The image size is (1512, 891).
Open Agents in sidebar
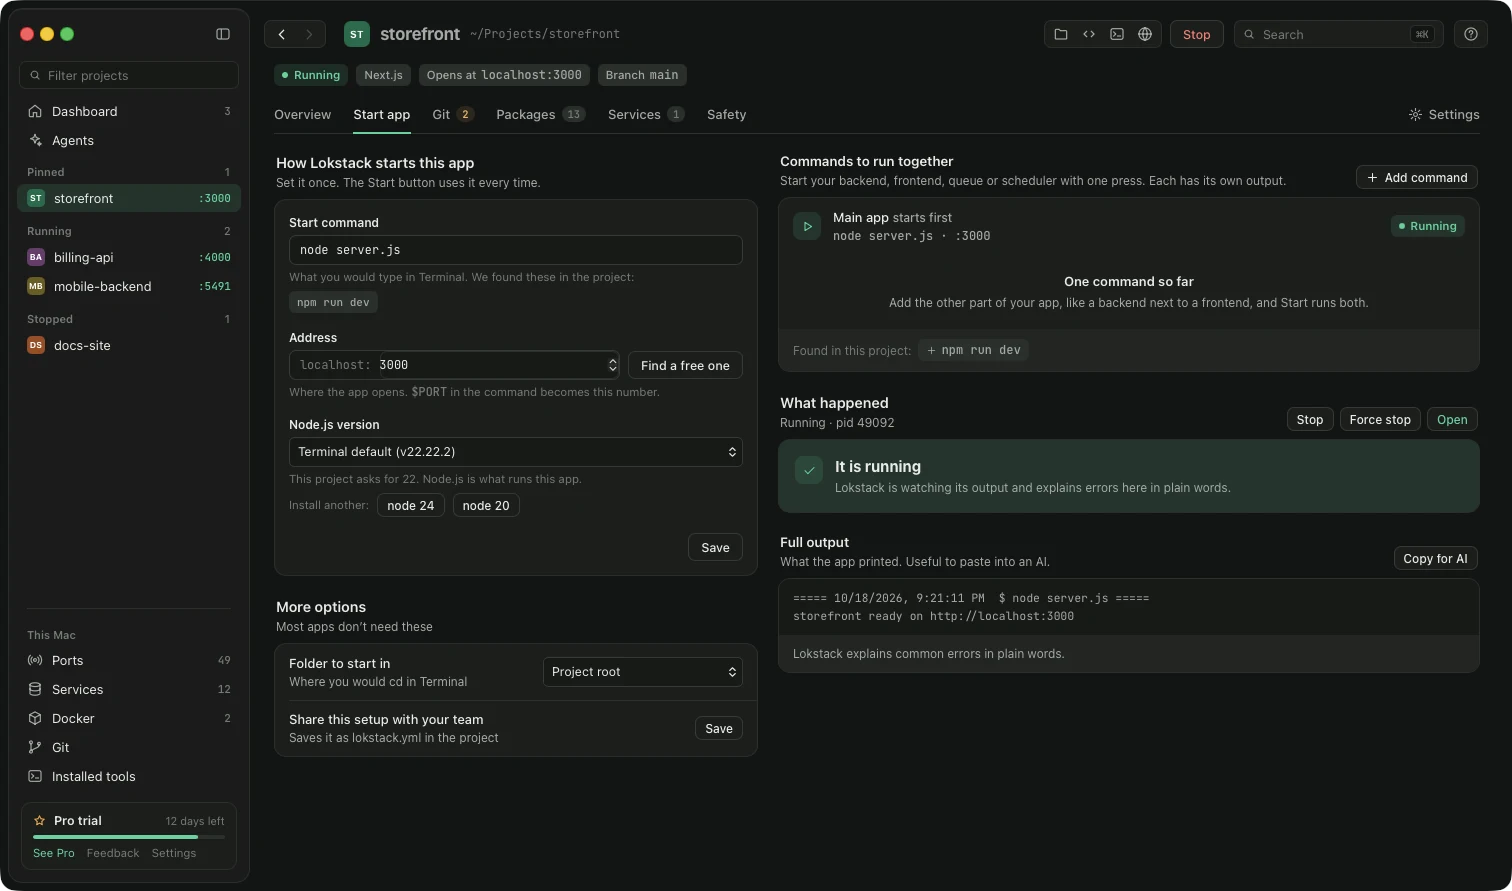[129, 140]
